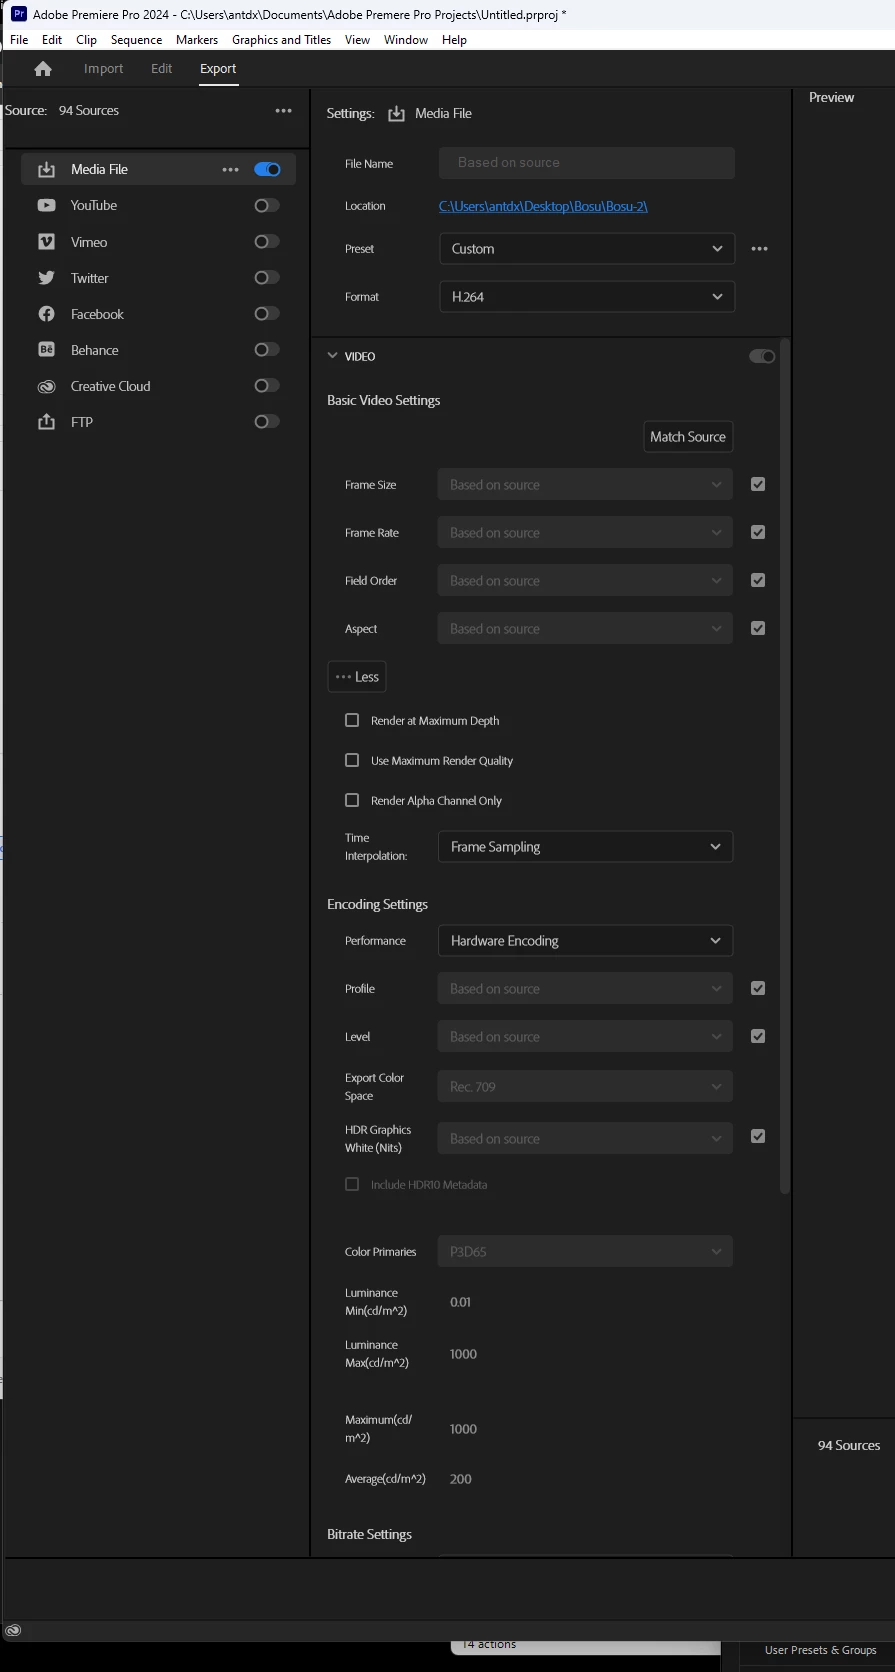Image resolution: width=895 pixels, height=1672 pixels.
Task: Click the File Name input field
Action: [587, 163]
